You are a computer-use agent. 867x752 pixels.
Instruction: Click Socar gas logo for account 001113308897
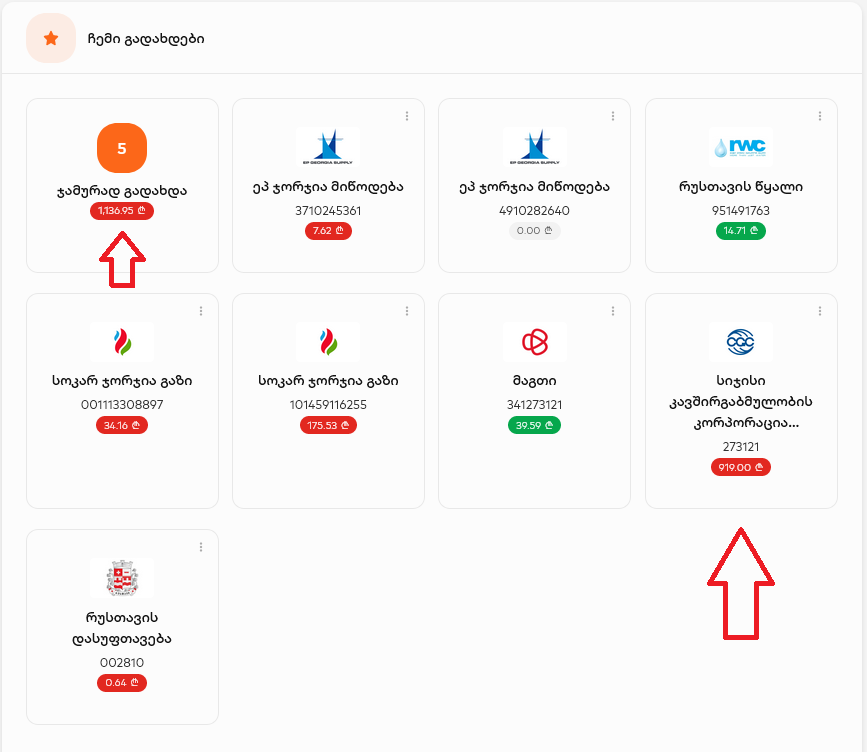click(x=122, y=342)
